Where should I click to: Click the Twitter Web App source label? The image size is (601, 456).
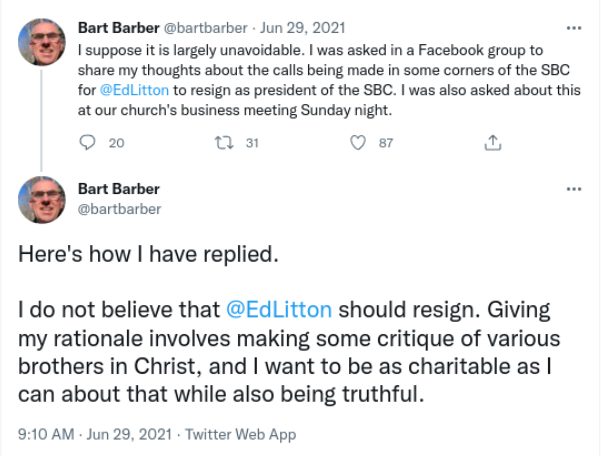pos(250,435)
